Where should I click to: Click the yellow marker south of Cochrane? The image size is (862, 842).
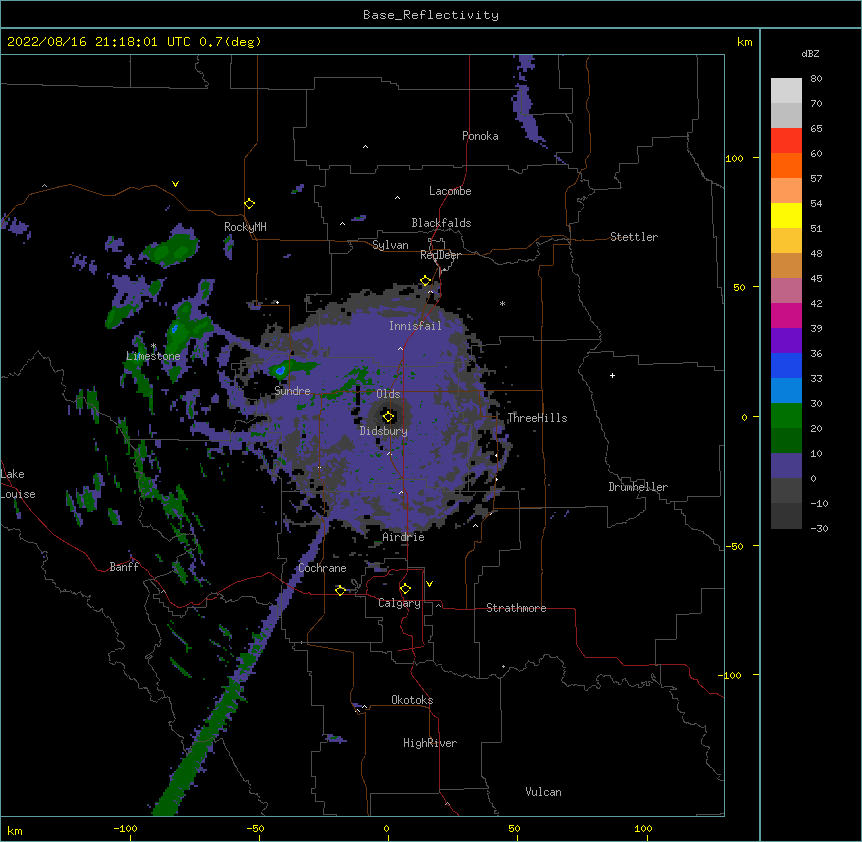pos(340,590)
